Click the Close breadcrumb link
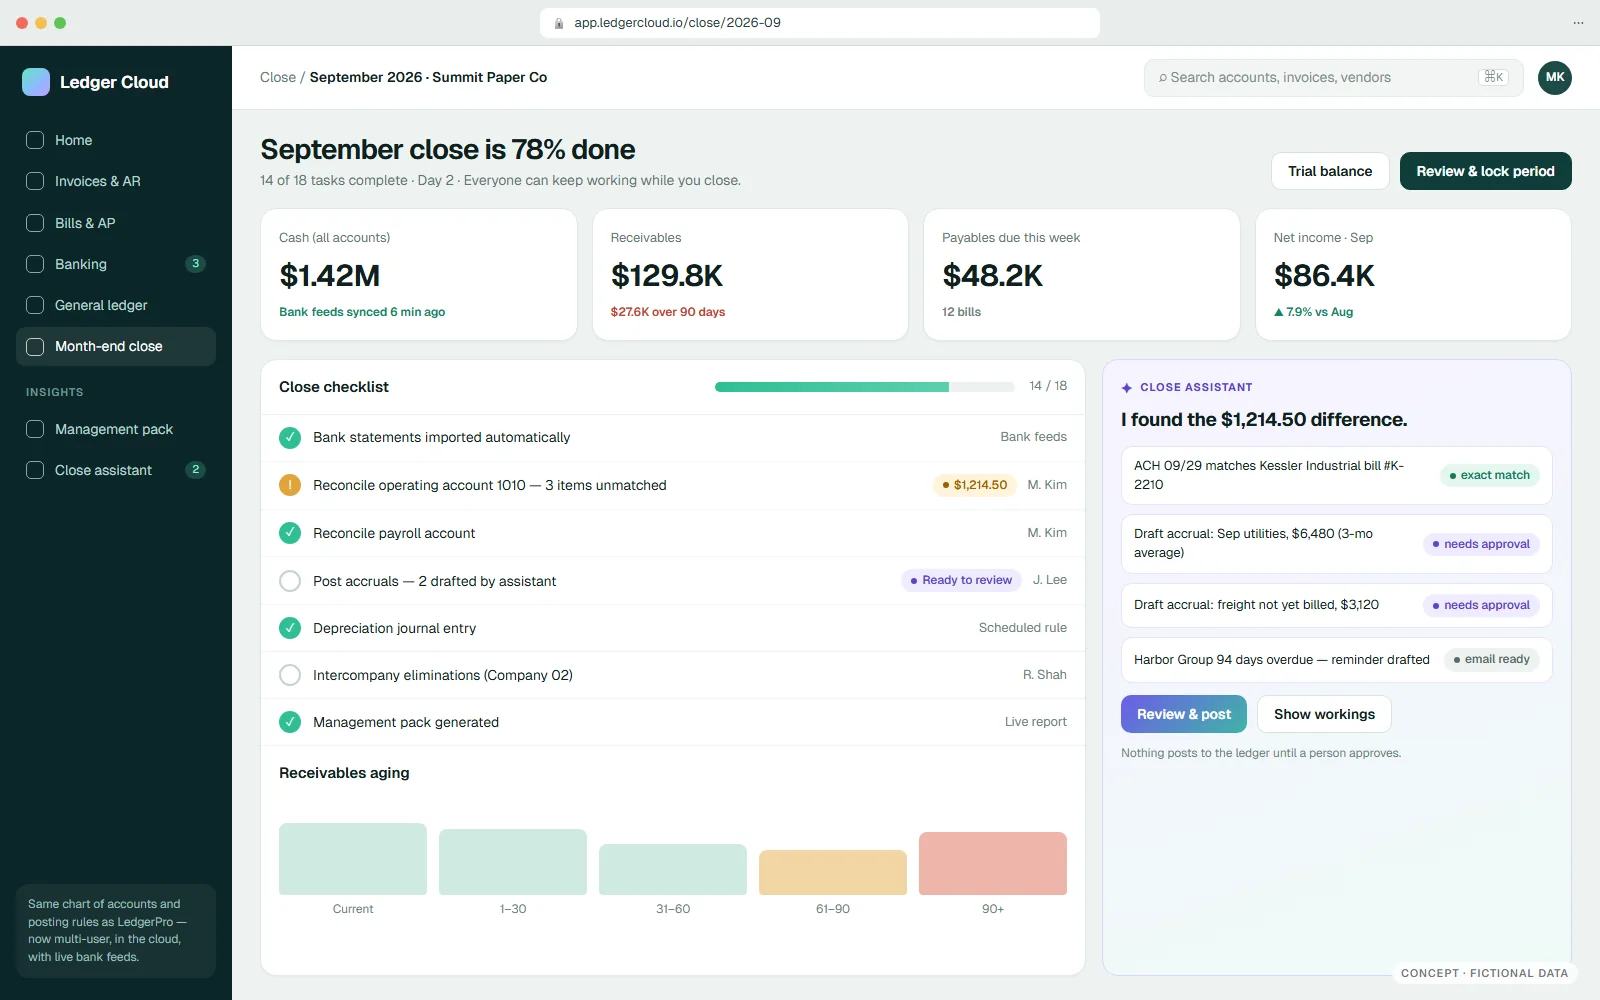The height and width of the screenshot is (1000, 1600). (278, 77)
